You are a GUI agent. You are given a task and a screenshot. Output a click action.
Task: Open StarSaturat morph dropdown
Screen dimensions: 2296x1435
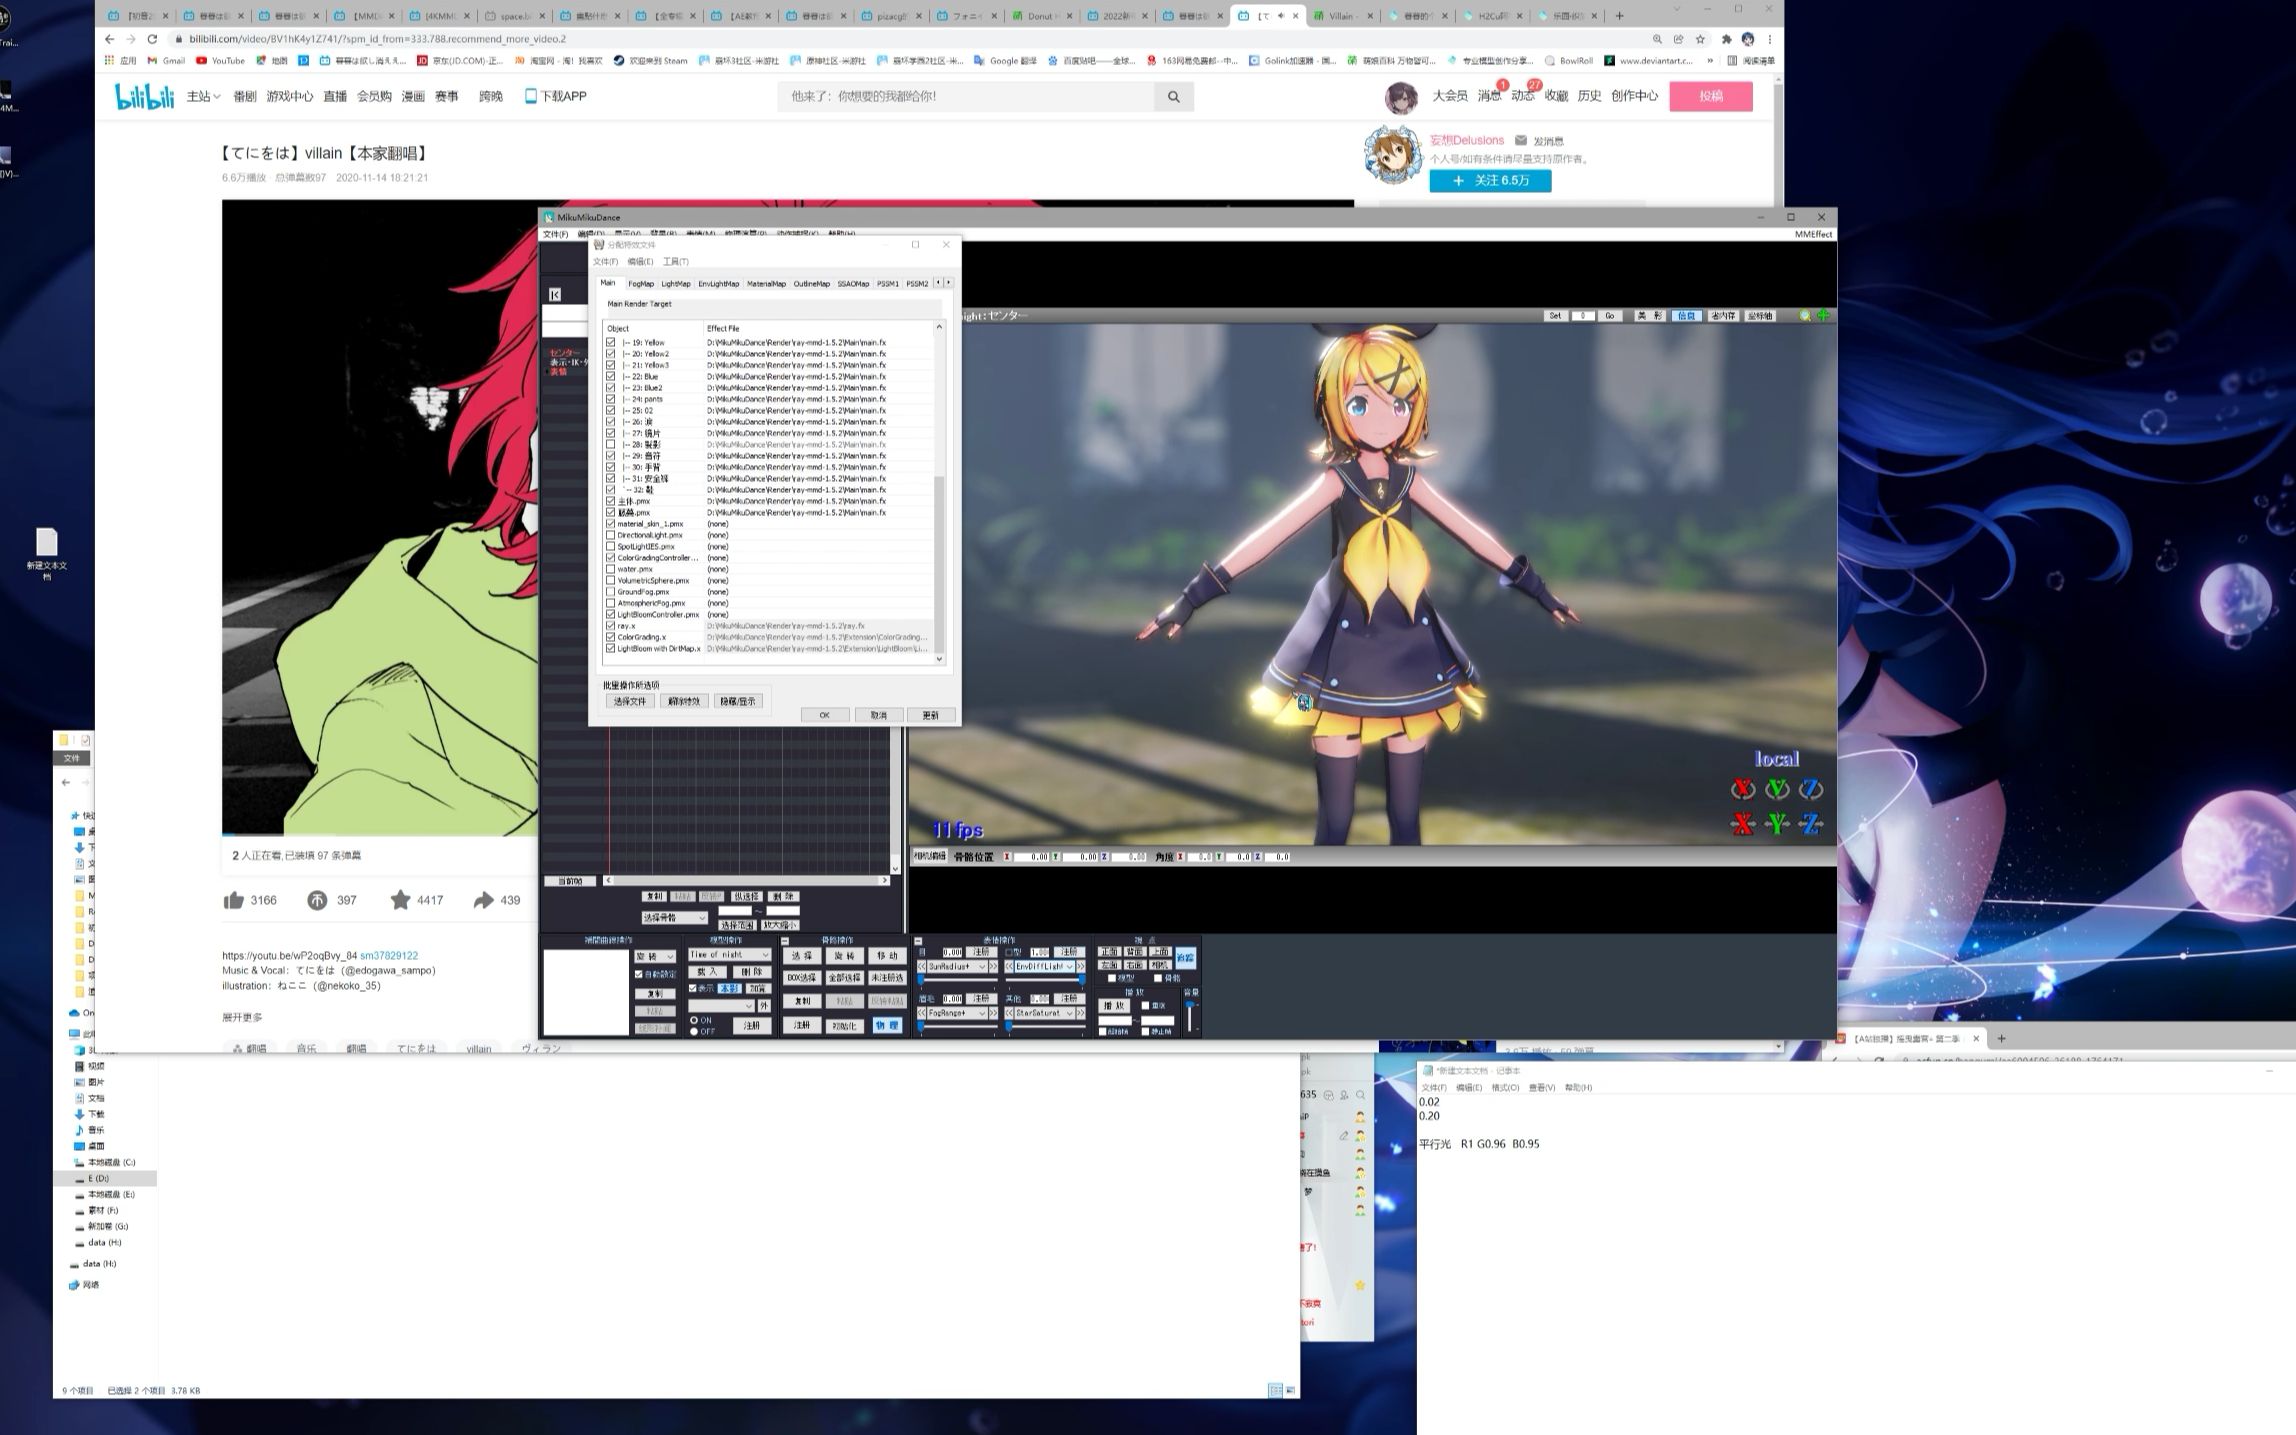click(1044, 1013)
